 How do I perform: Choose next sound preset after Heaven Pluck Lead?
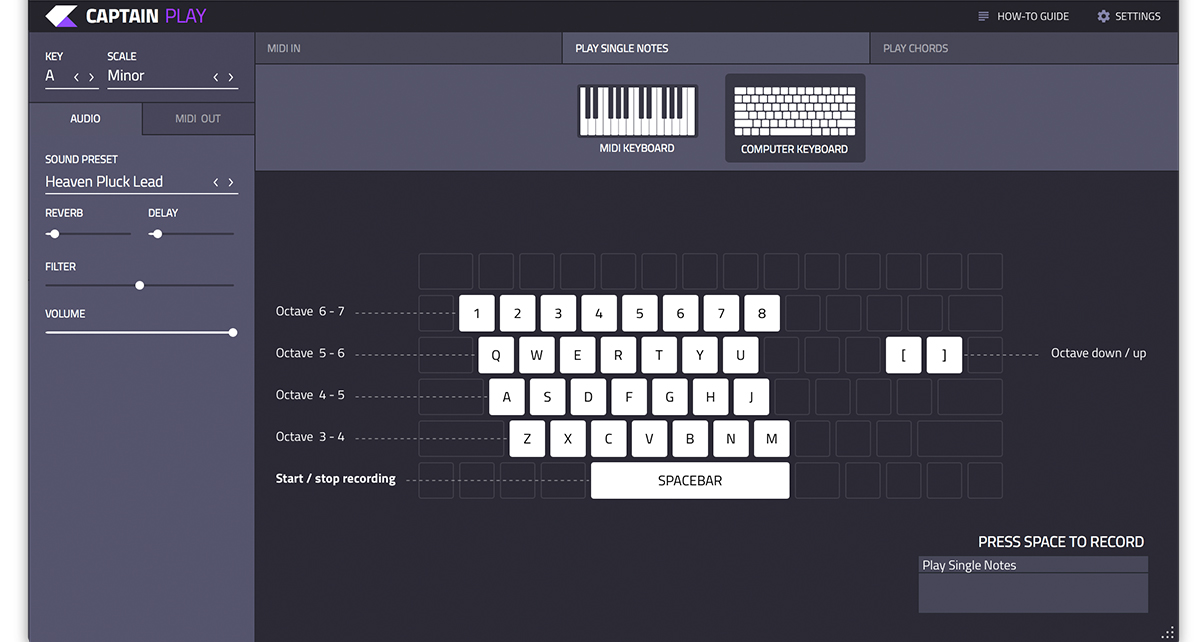coord(231,182)
